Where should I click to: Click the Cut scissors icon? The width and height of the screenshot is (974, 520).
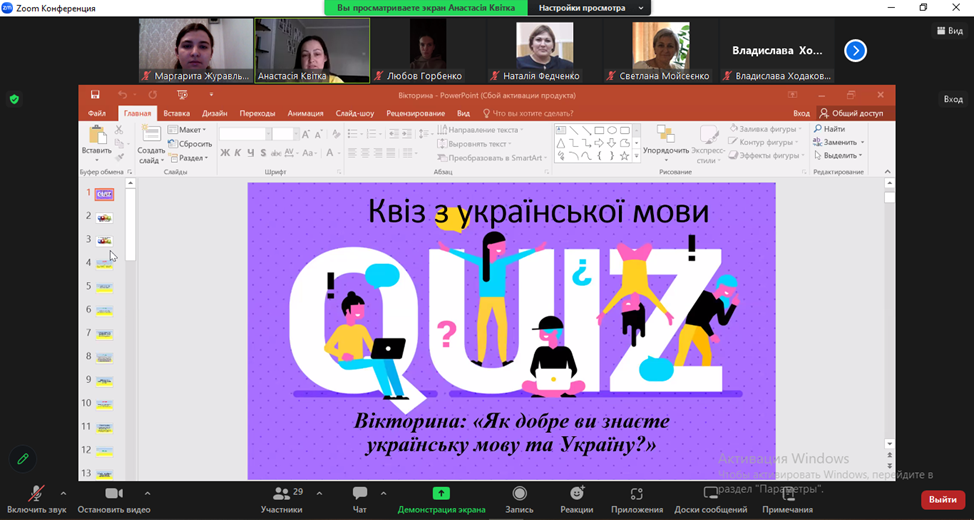pos(119,130)
